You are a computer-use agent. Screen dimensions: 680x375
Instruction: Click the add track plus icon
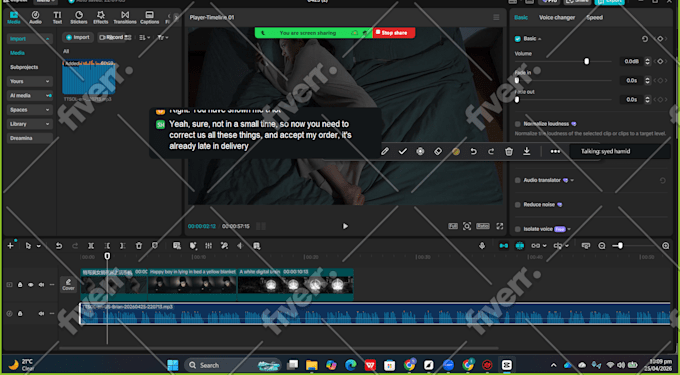point(10,246)
